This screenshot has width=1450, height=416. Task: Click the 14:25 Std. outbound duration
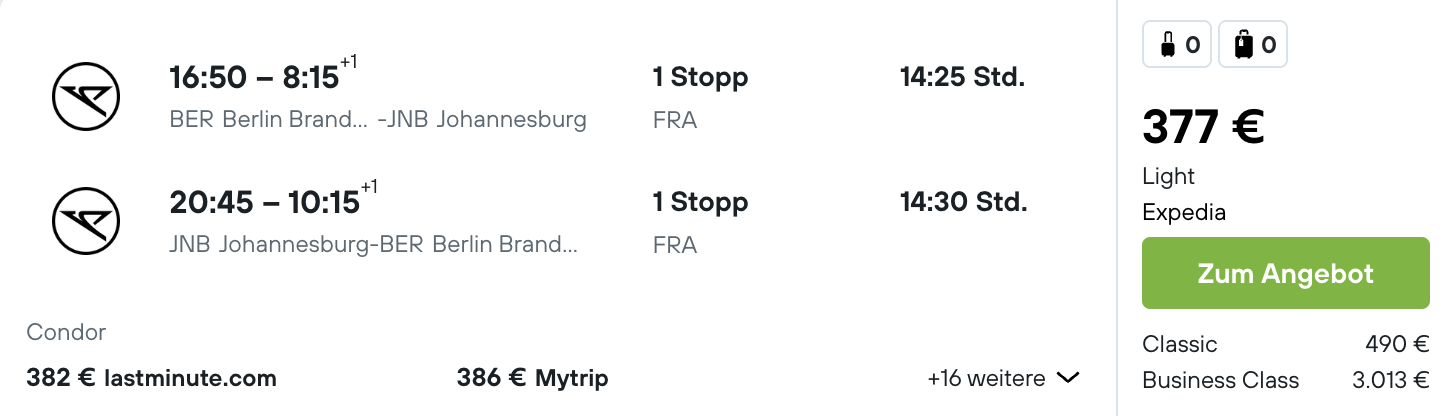click(962, 77)
